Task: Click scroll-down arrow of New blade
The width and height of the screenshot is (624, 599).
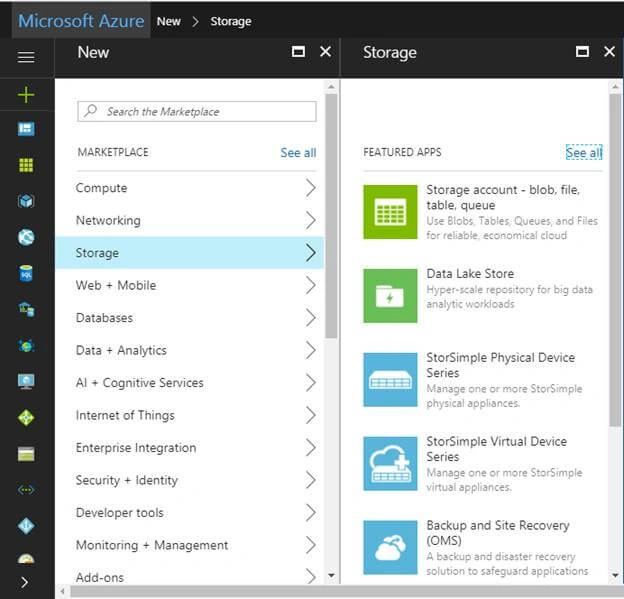Action: (331, 576)
